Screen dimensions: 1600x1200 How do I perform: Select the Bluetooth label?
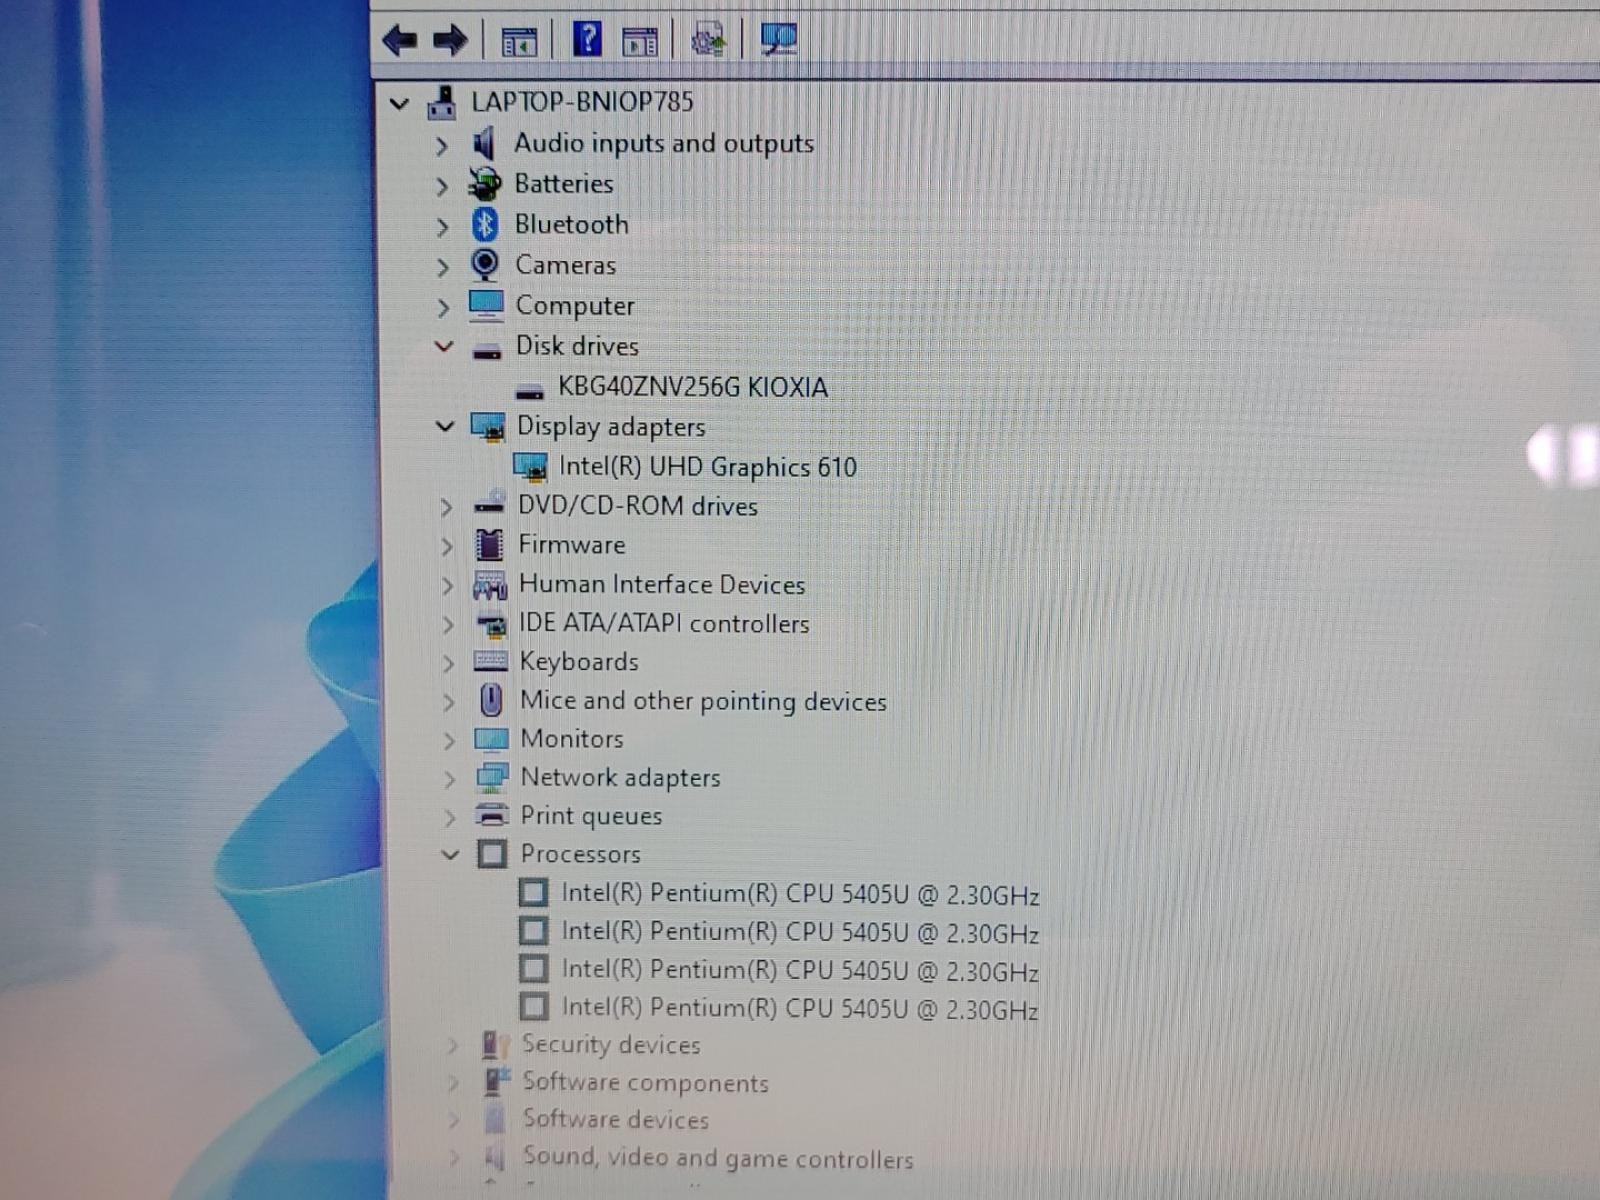pyautogui.click(x=572, y=225)
